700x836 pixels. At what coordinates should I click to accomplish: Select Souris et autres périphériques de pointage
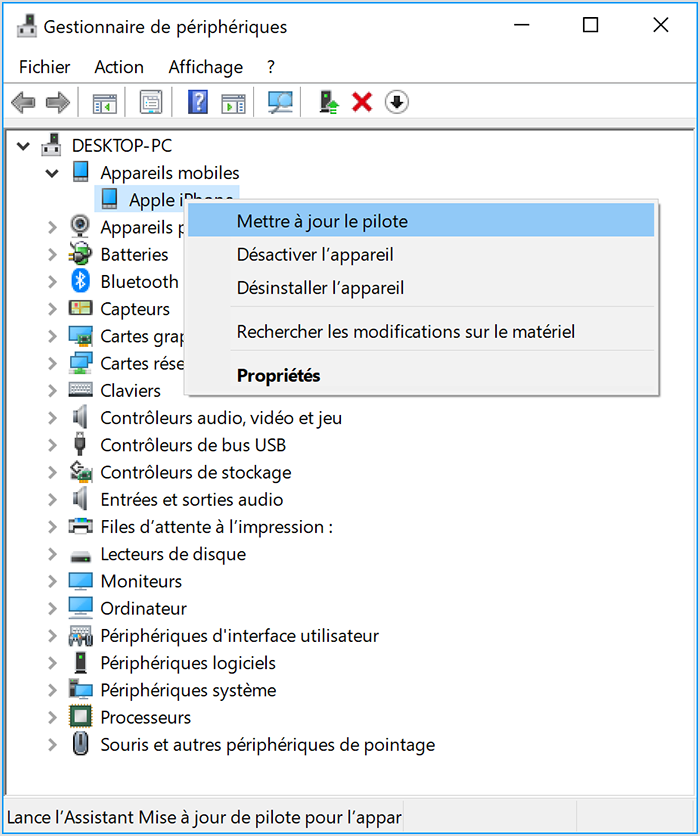(267, 745)
